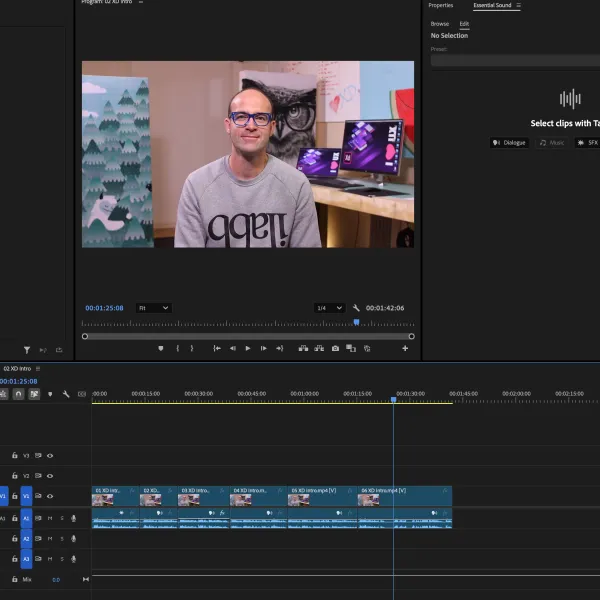Add marker in timeline toolbar

[50, 394]
